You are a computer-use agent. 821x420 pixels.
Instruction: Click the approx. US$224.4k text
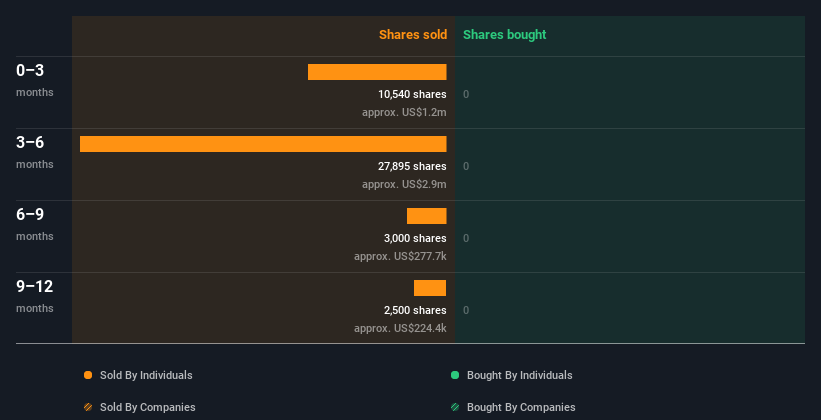coord(400,329)
